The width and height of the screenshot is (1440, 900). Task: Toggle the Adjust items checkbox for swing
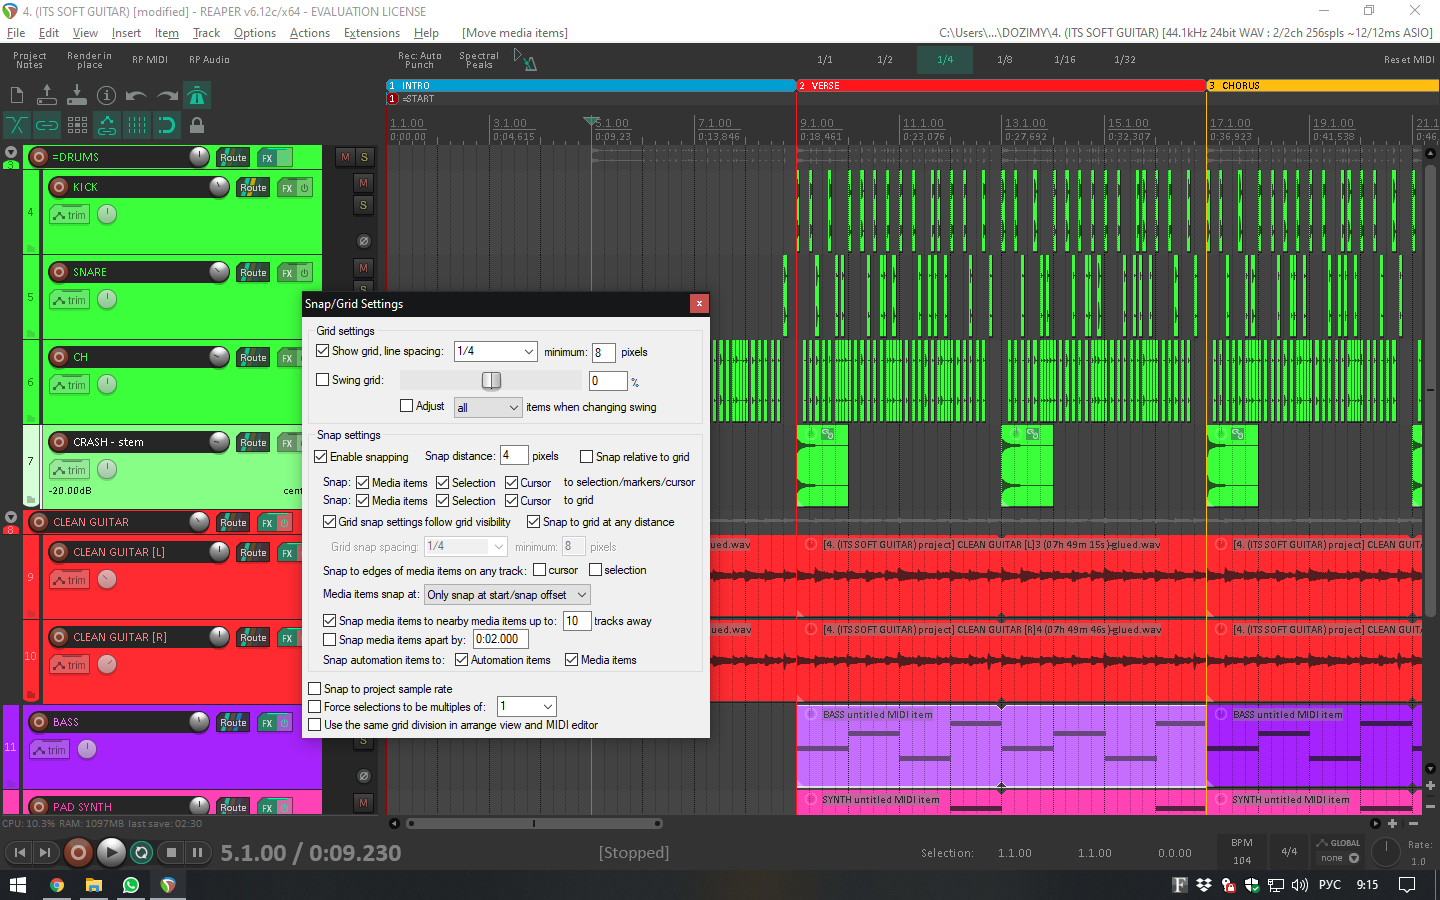[x=406, y=406]
